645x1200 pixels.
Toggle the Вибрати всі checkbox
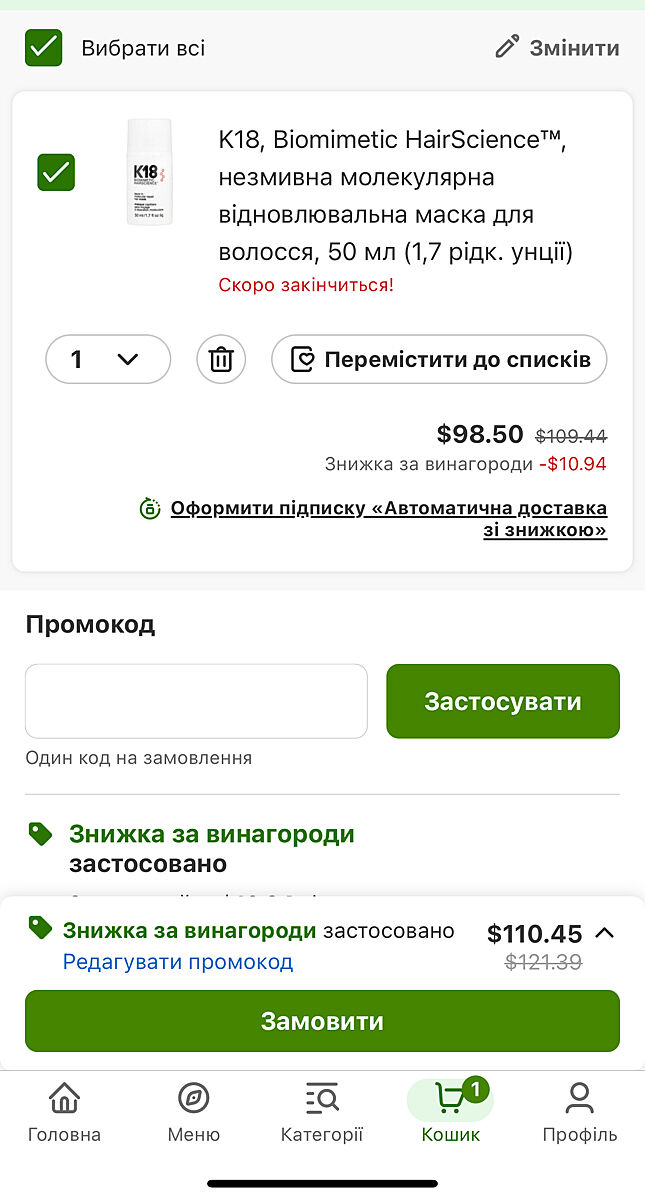(x=44, y=47)
